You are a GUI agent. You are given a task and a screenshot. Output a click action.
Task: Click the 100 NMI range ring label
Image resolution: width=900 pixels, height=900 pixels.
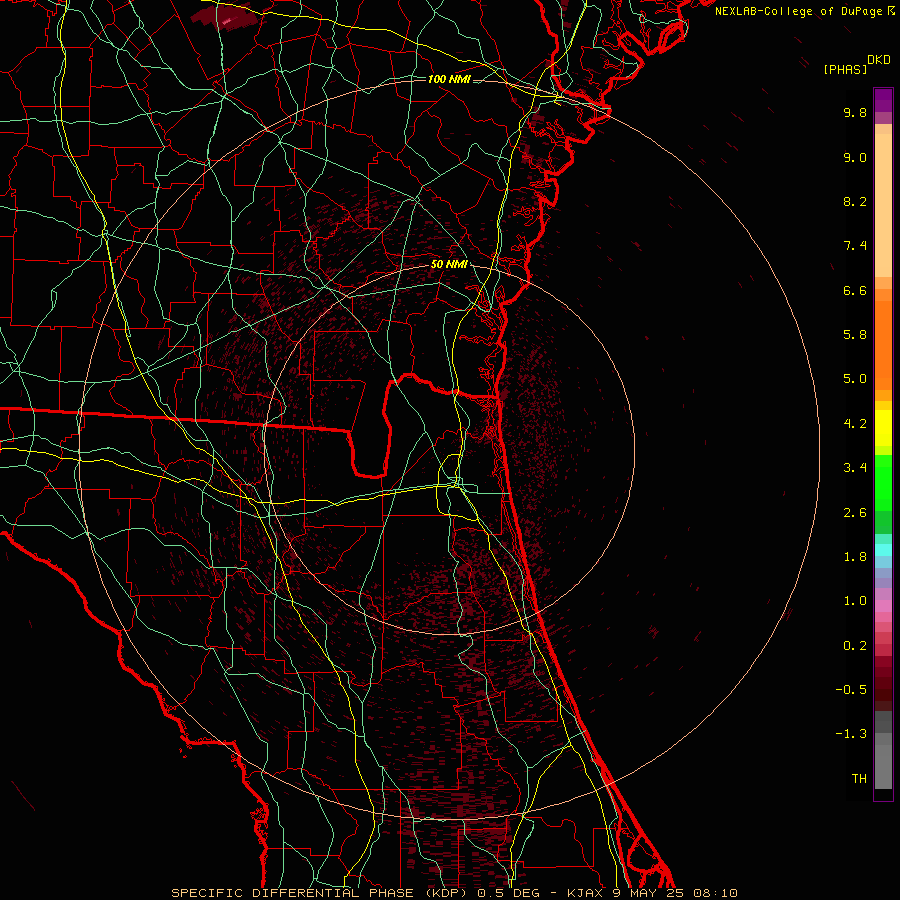[x=449, y=79]
